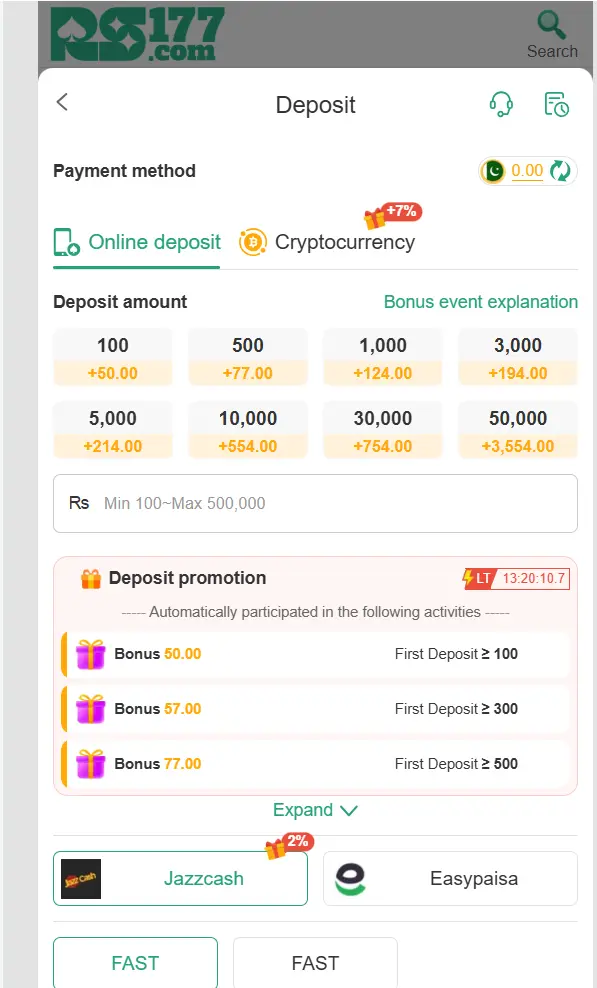The image size is (597, 988).
Task: Select the 100 deposit amount
Action: pyautogui.click(x=112, y=356)
